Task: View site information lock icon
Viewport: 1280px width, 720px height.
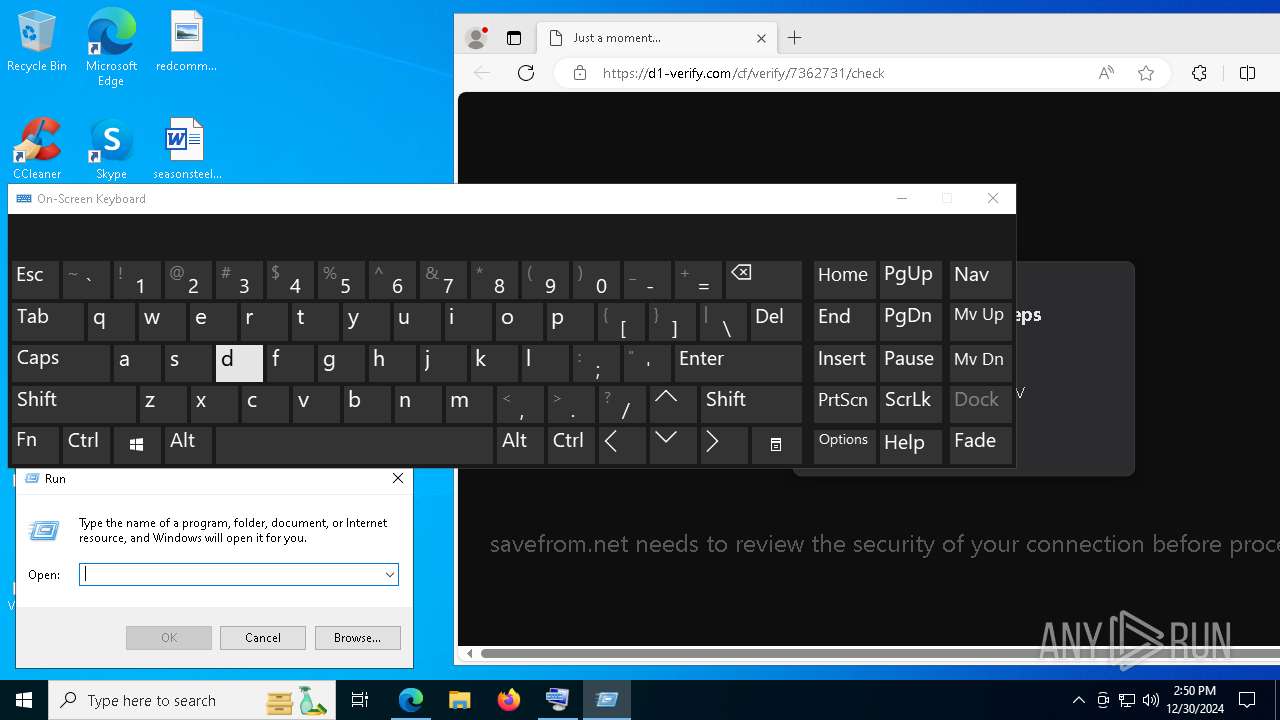Action: (x=579, y=73)
